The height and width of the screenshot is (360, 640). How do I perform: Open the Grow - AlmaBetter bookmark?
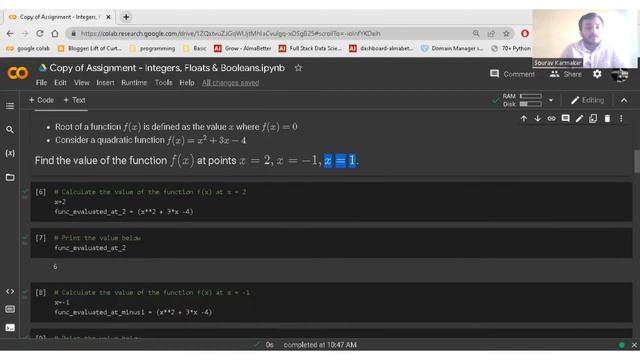click(x=243, y=49)
